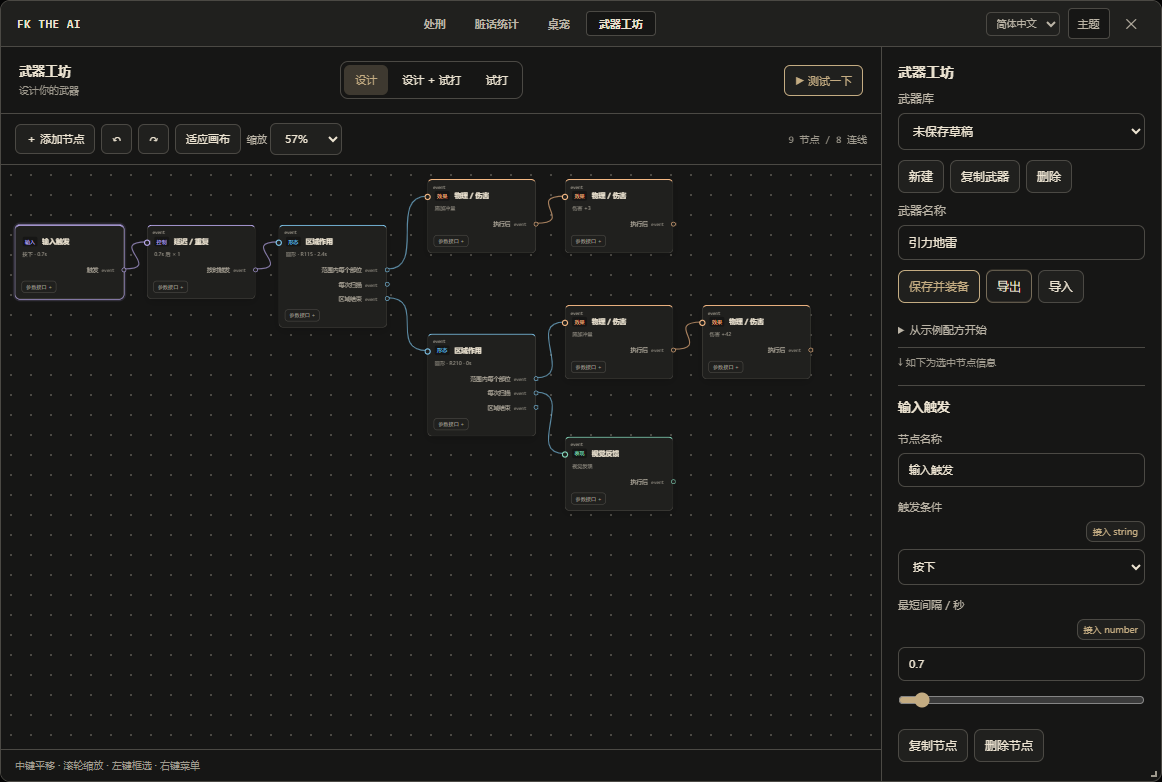This screenshot has width=1162, height=782.
Task: Click the 输入 badge on 输入触发 node
Action: (30, 242)
